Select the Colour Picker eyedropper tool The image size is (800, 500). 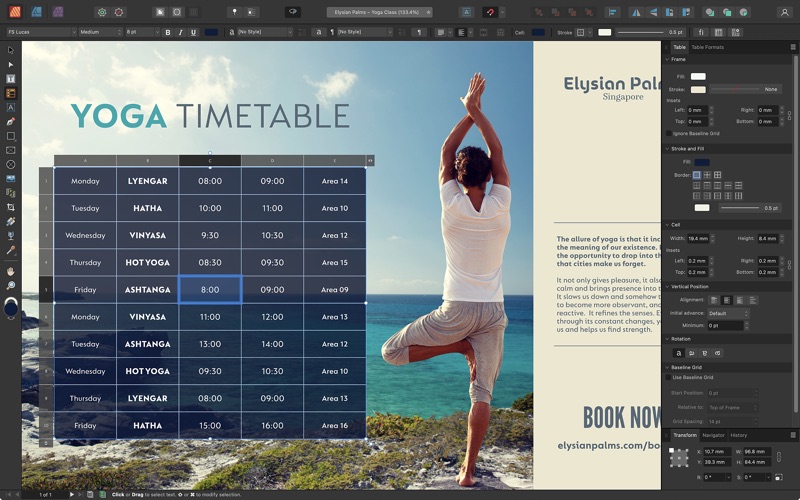[x=11, y=250]
